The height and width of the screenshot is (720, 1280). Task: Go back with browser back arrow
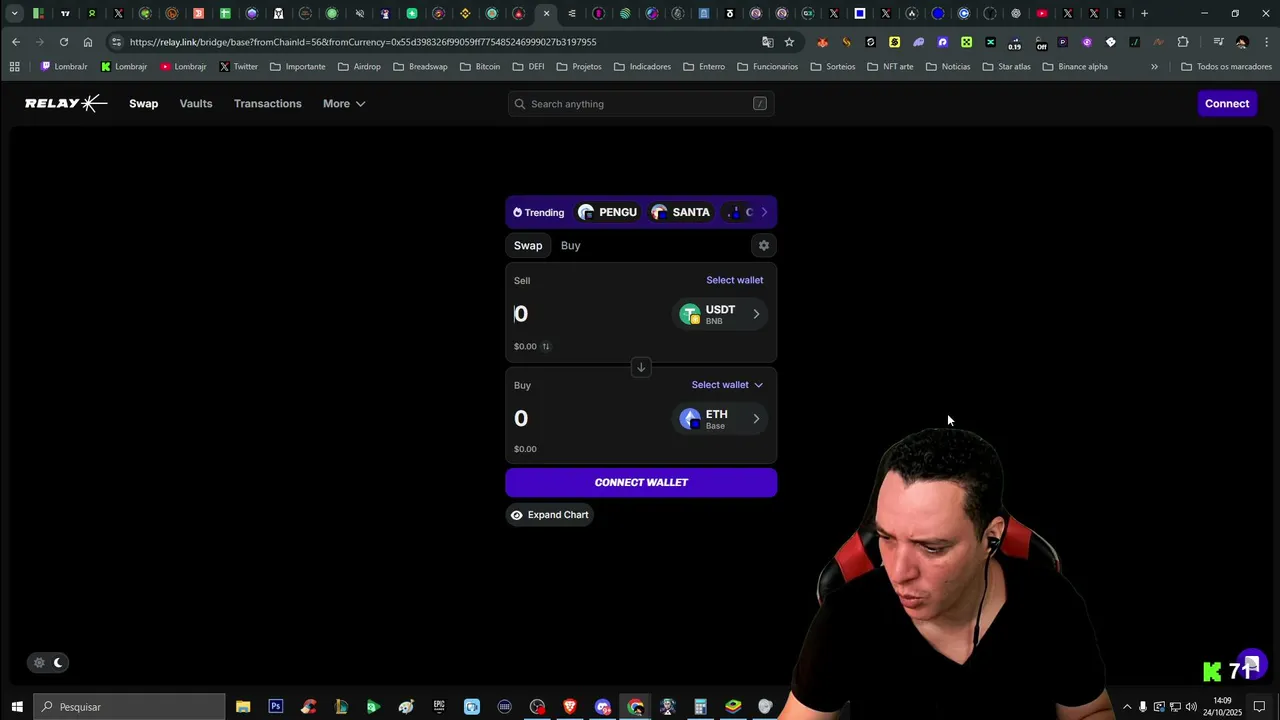tap(16, 42)
